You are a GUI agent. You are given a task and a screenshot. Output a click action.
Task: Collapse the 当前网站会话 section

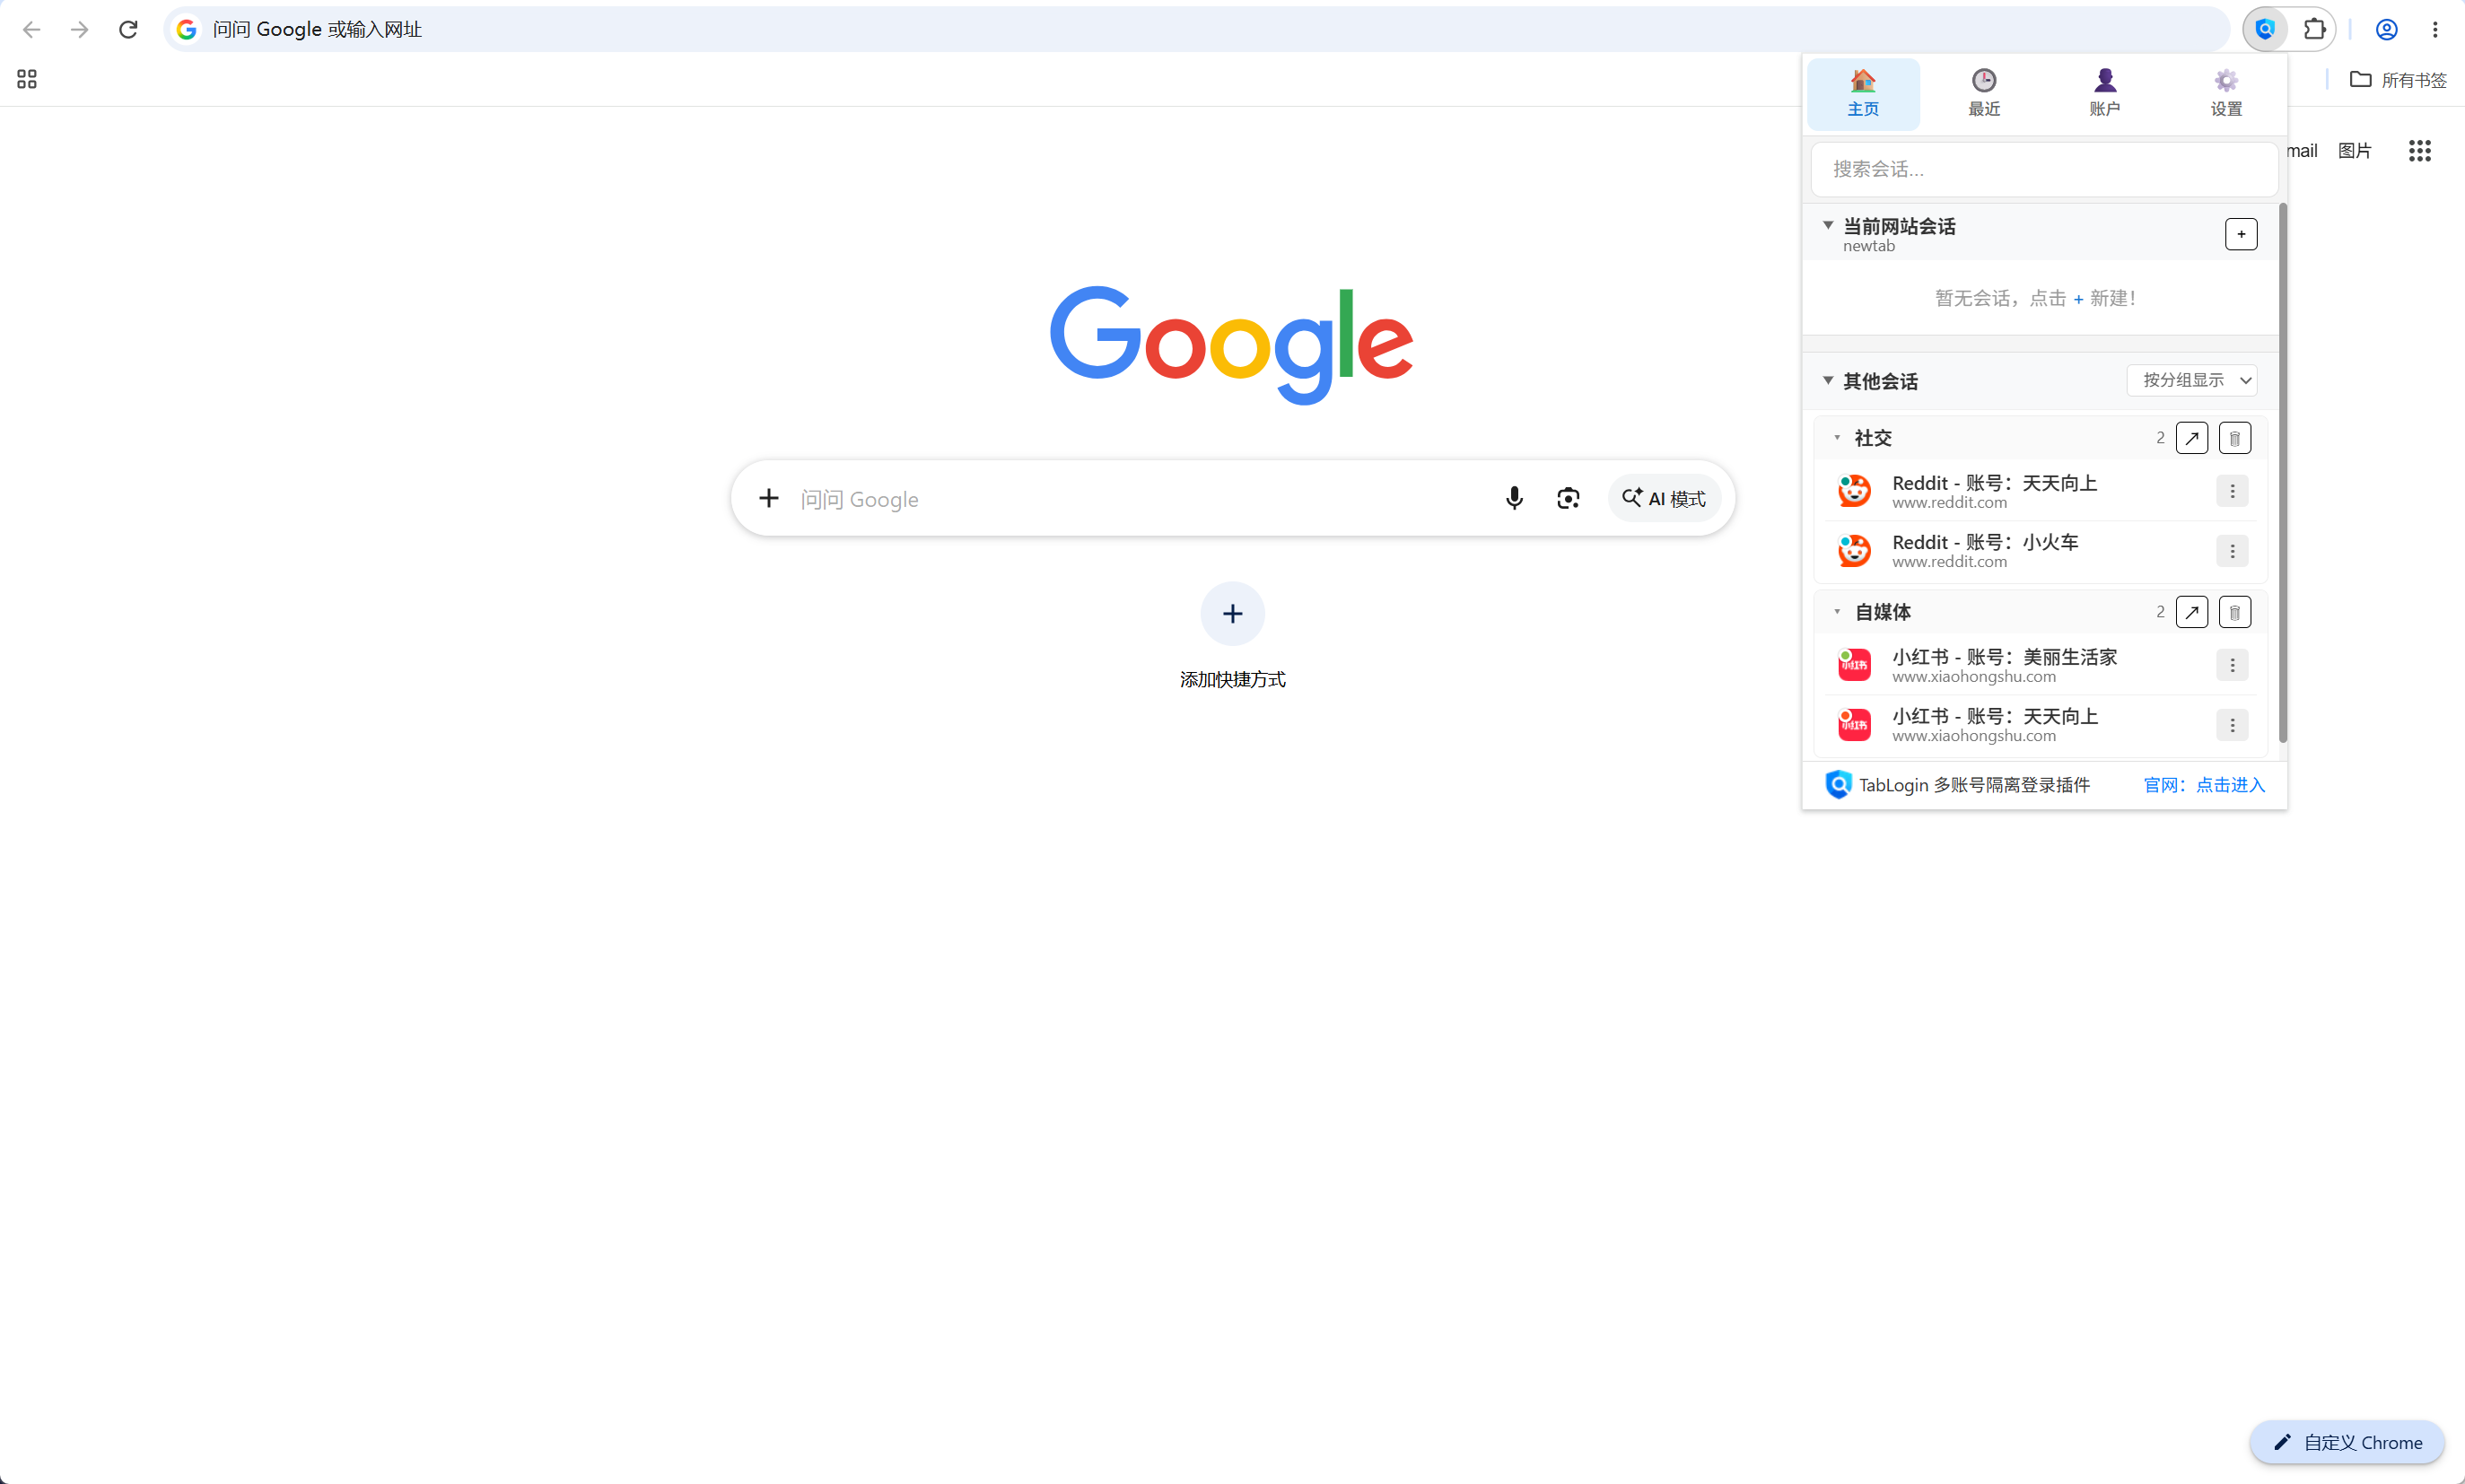[x=1828, y=225]
